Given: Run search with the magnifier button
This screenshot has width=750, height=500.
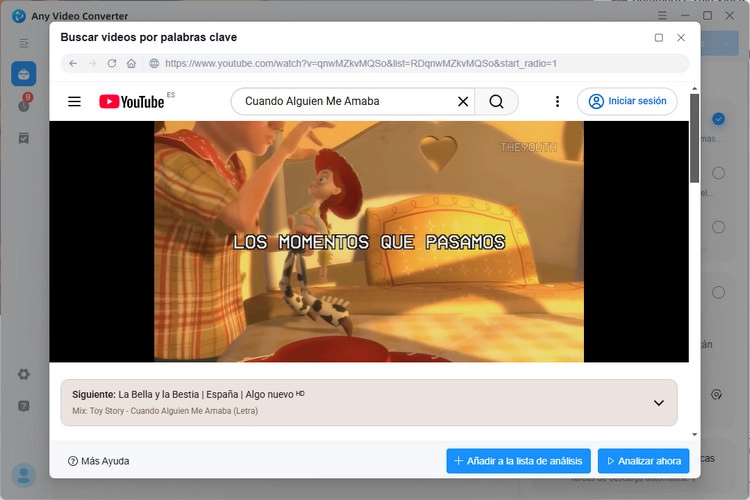Looking at the screenshot, I should [x=496, y=101].
